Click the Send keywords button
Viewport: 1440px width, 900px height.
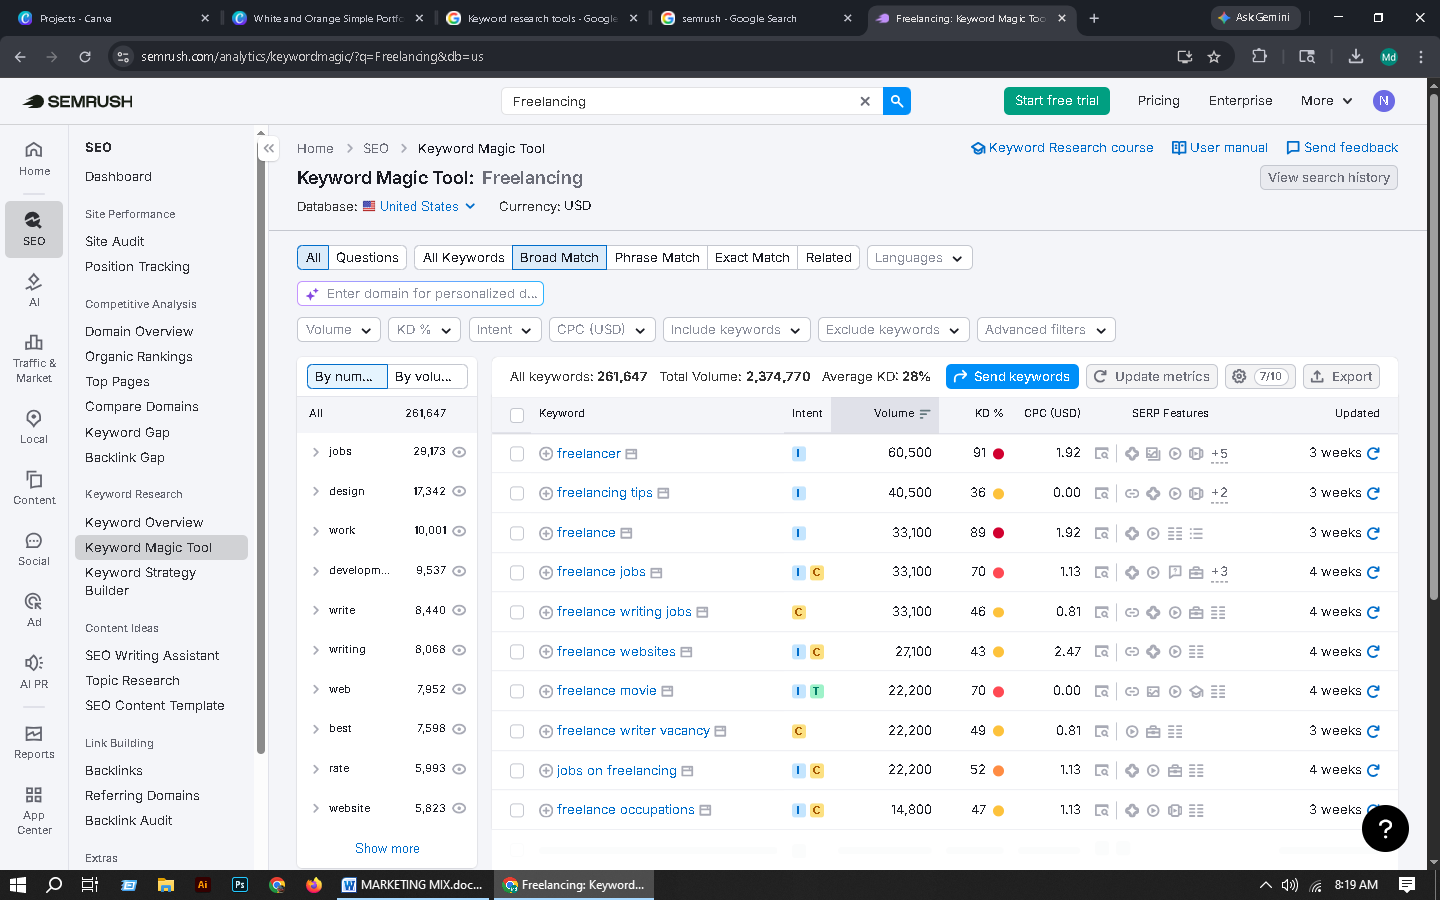click(1012, 376)
